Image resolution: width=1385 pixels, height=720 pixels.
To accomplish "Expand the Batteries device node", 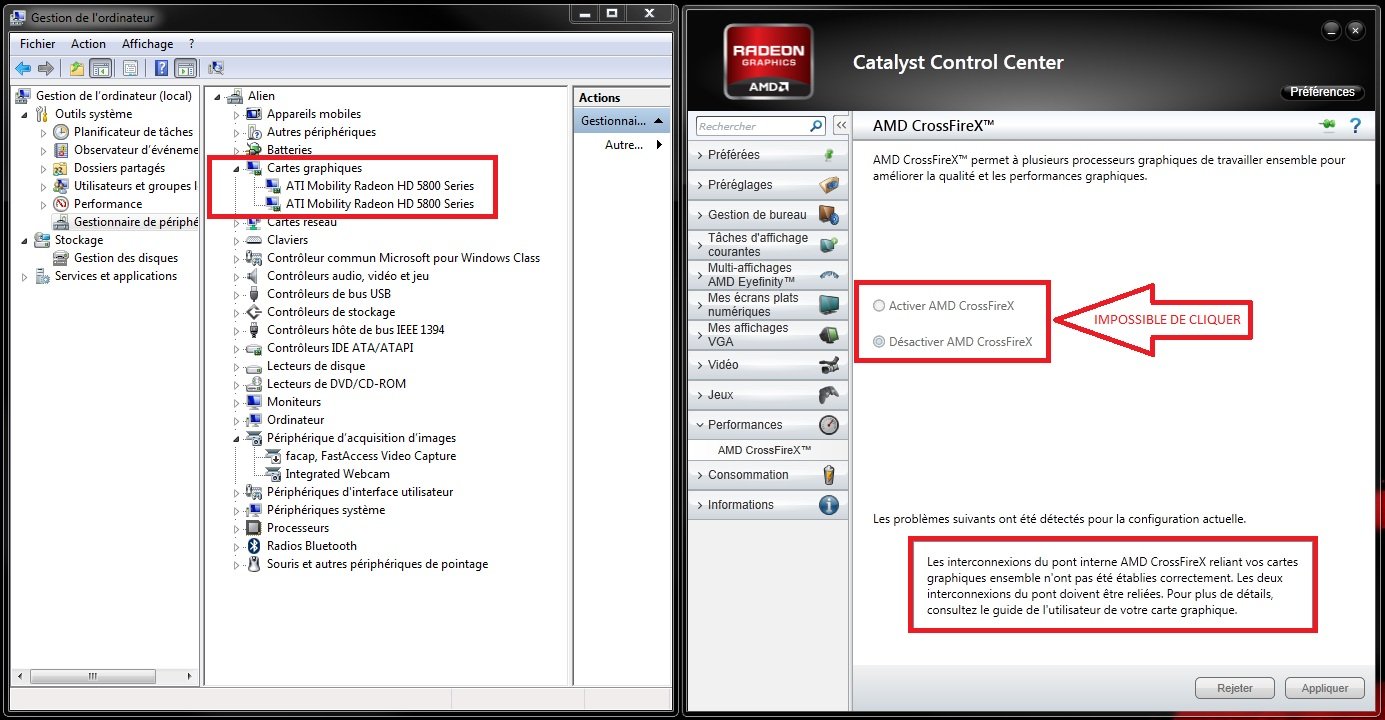I will click(x=237, y=151).
